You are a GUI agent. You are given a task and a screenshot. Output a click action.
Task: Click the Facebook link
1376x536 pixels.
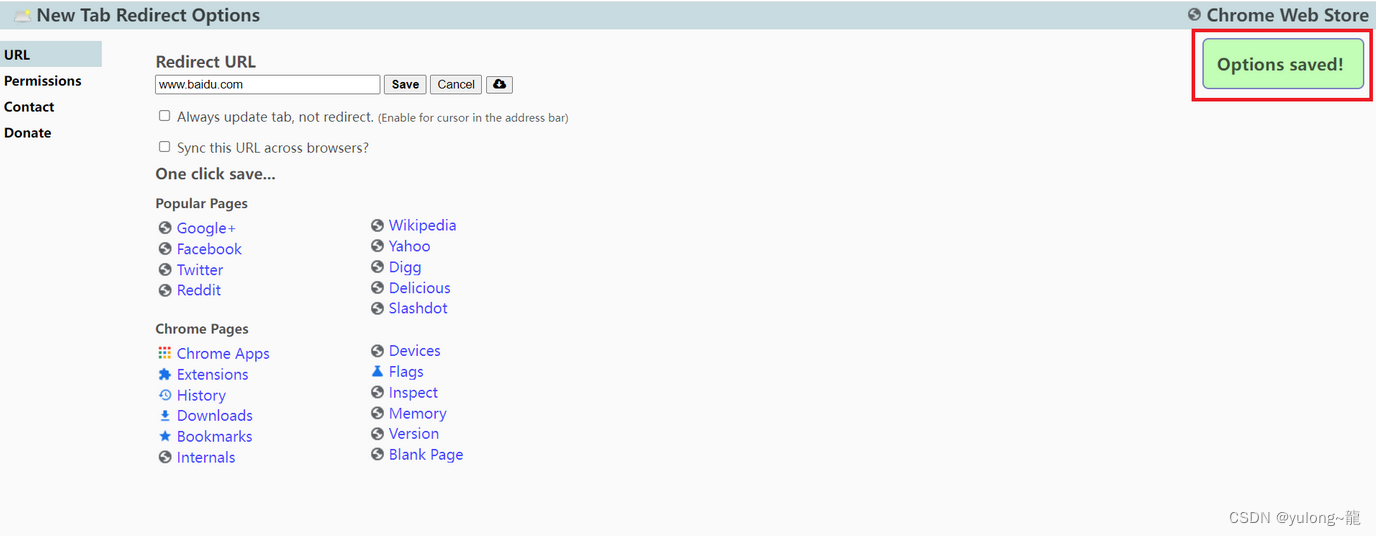(x=209, y=249)
